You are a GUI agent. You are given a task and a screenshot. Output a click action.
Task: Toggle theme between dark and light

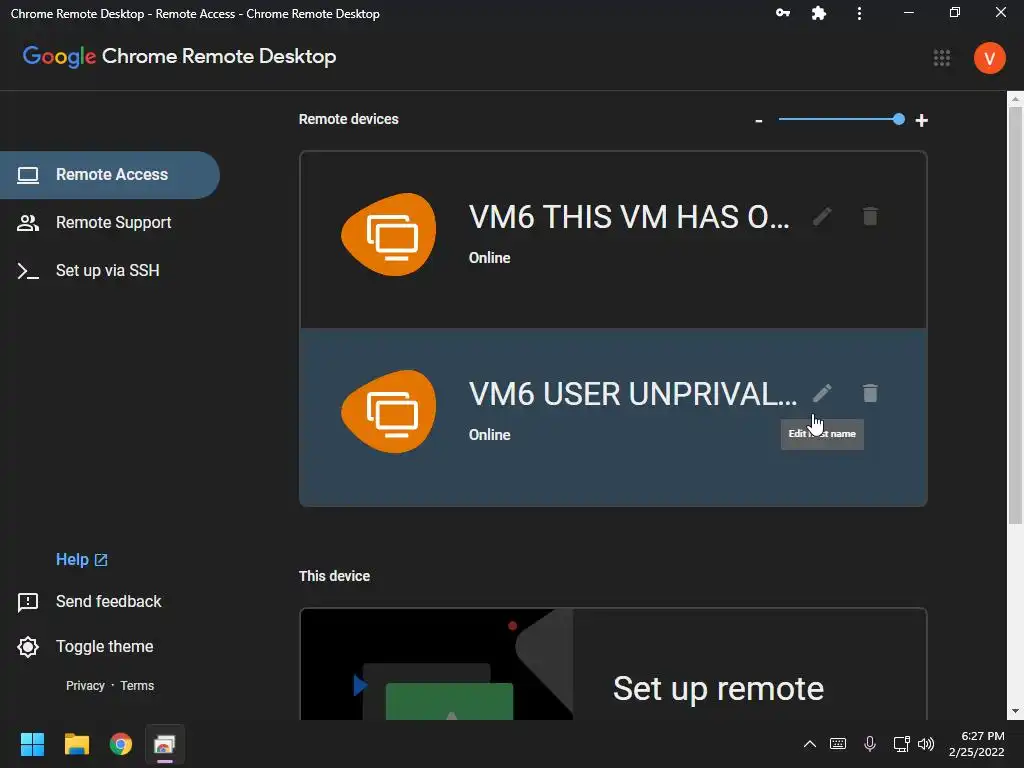click(86, 647)
